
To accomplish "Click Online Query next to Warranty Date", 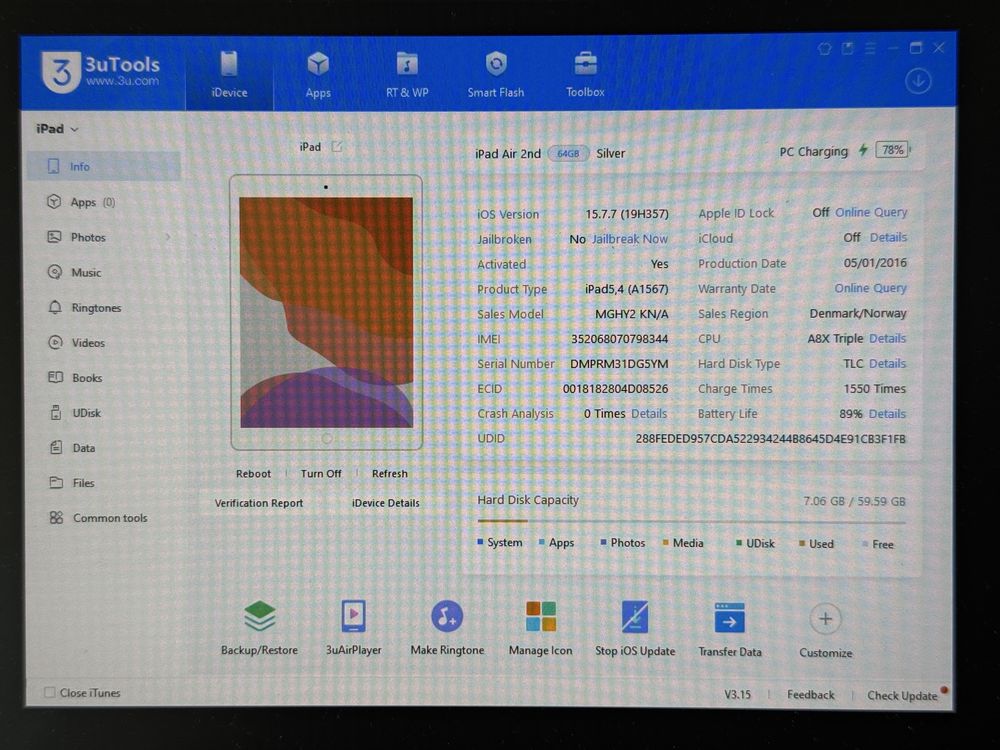I will (x=871, y=288).
